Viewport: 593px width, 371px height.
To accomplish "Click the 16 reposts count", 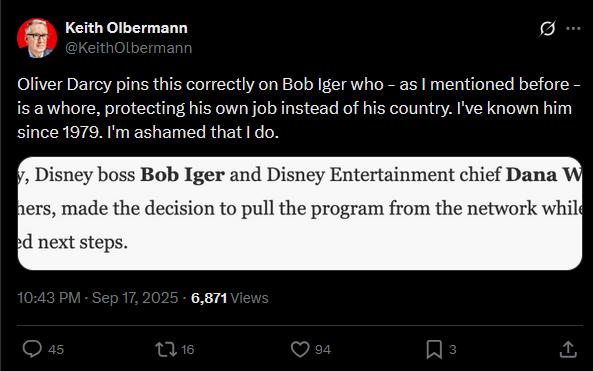I will (x=187, y=350).
